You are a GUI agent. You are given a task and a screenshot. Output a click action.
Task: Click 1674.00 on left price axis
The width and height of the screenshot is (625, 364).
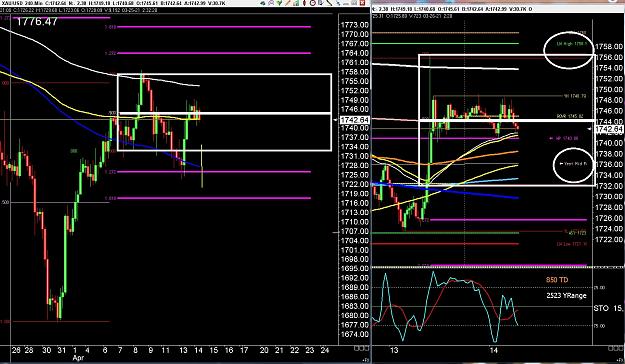(x=354, y=334)
